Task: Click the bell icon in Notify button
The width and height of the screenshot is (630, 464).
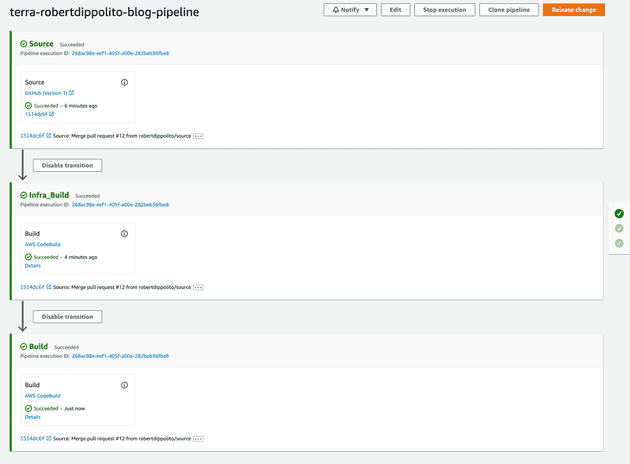Action: point(335,10)
